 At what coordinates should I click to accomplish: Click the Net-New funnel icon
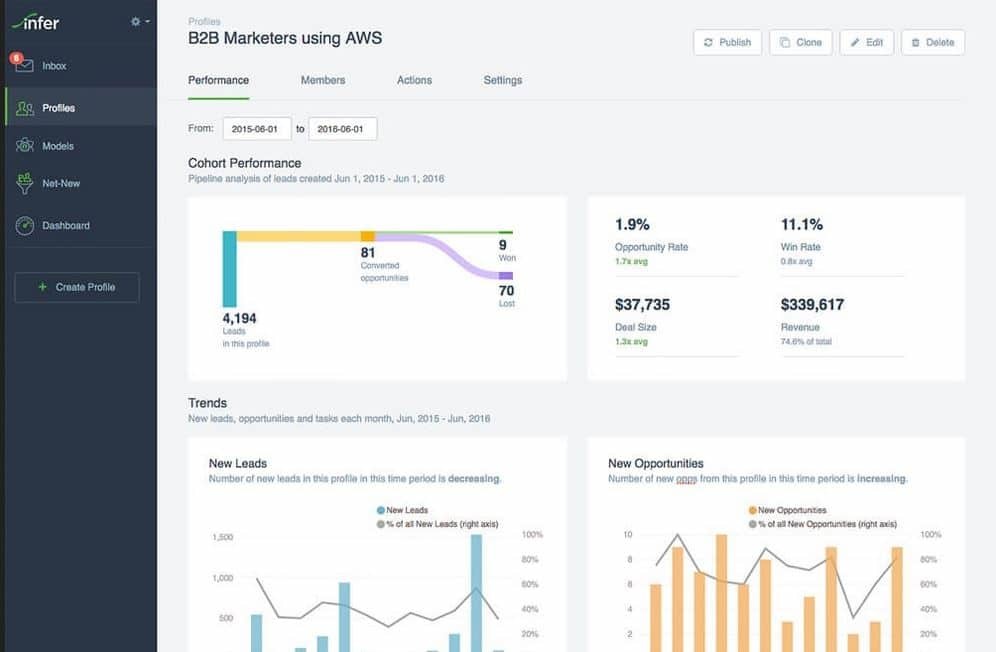click(25, 184)
